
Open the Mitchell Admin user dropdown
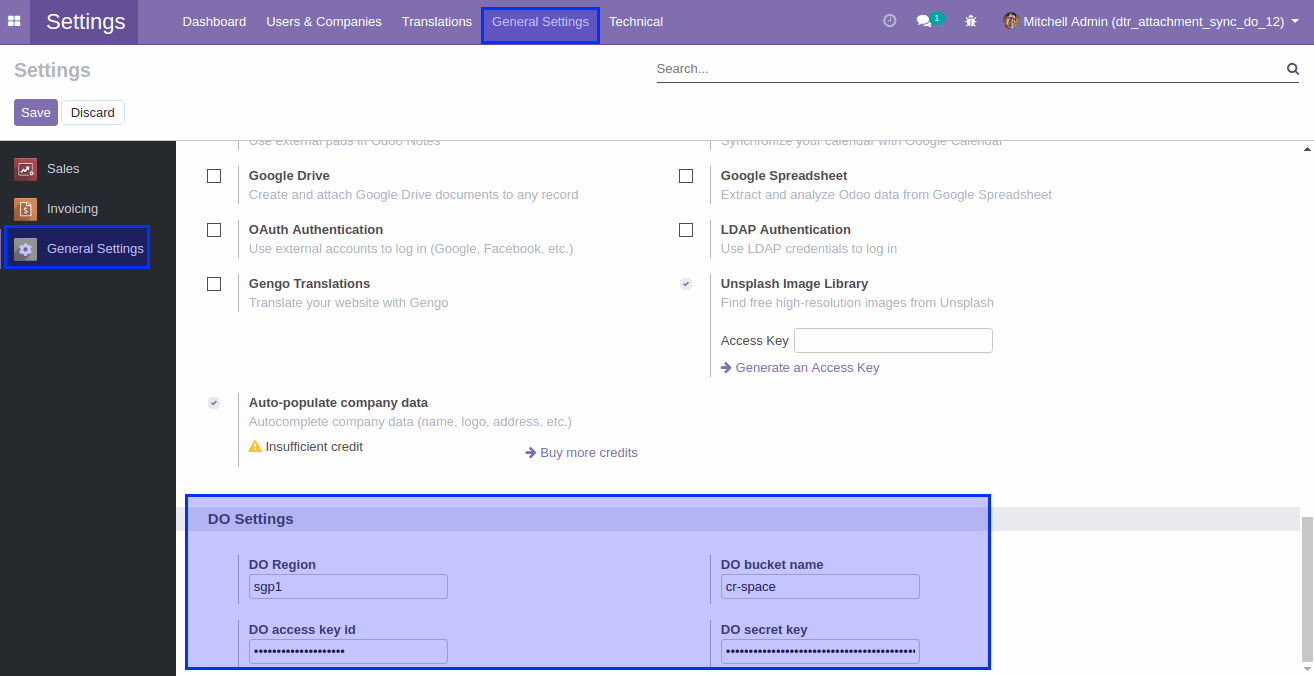[1151, 21]
